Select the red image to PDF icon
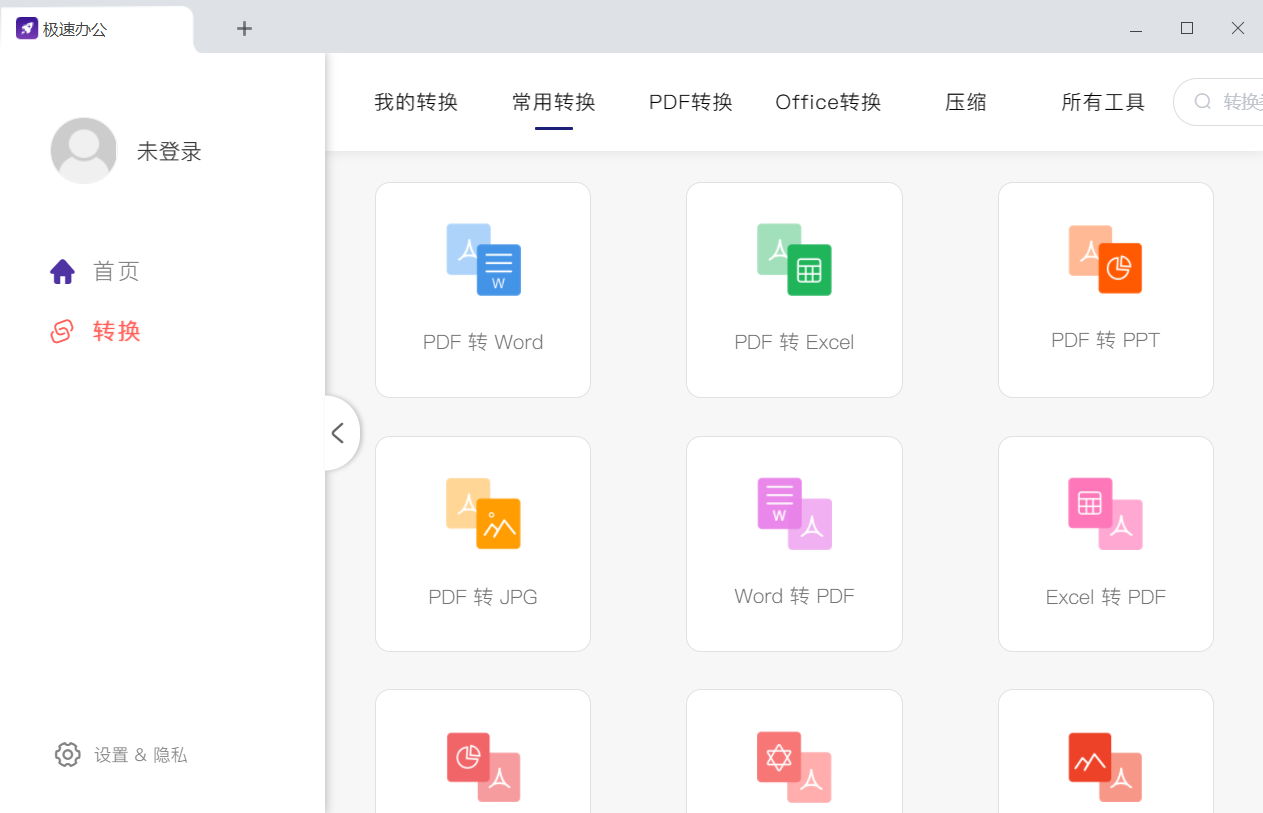Screen dimensions: 1263x813 pyautogui.click(x=1105, y=767)
